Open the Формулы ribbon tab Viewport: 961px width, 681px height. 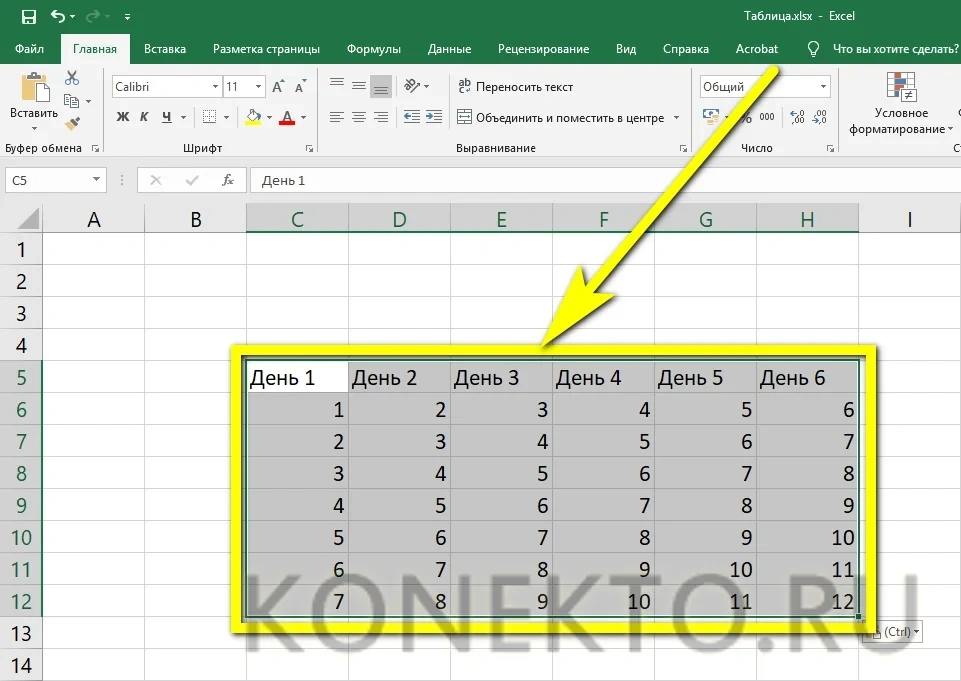point(373,48)
